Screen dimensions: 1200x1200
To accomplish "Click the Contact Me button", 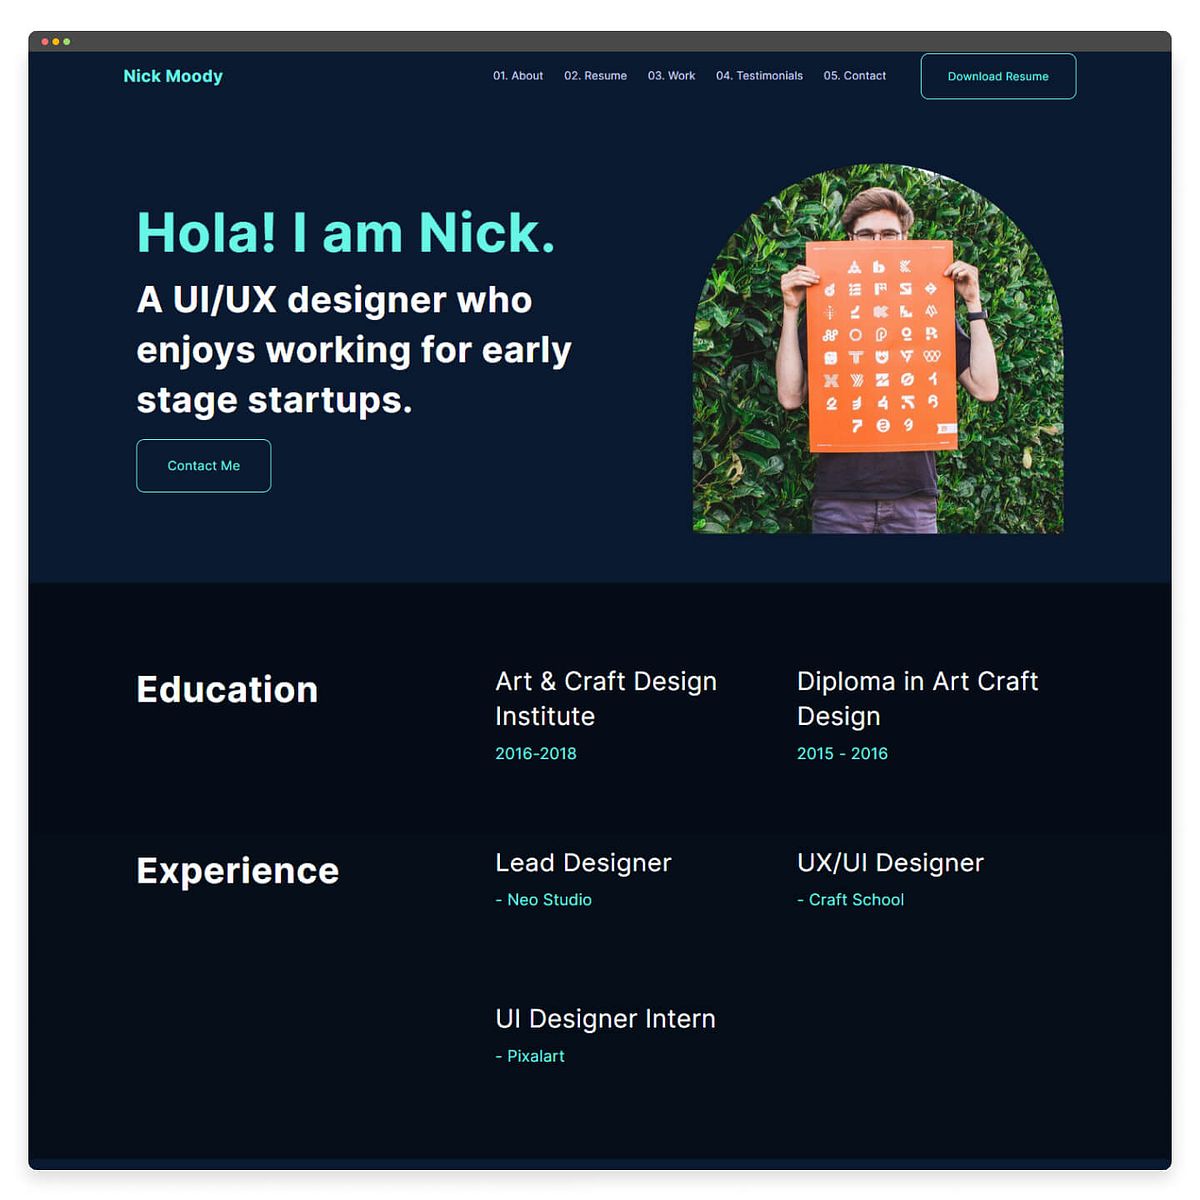I will pos(203,465).
